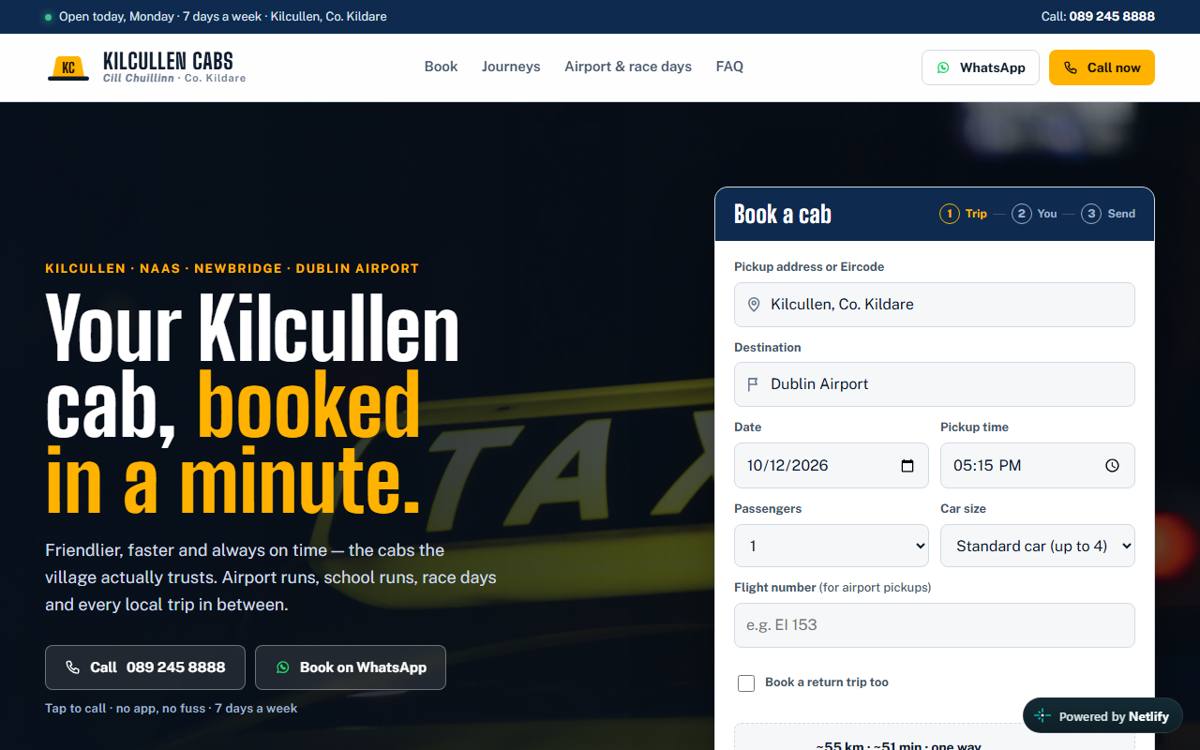
Task: Open the calendar picker icon in the Date field
Action: click(908, 465)
